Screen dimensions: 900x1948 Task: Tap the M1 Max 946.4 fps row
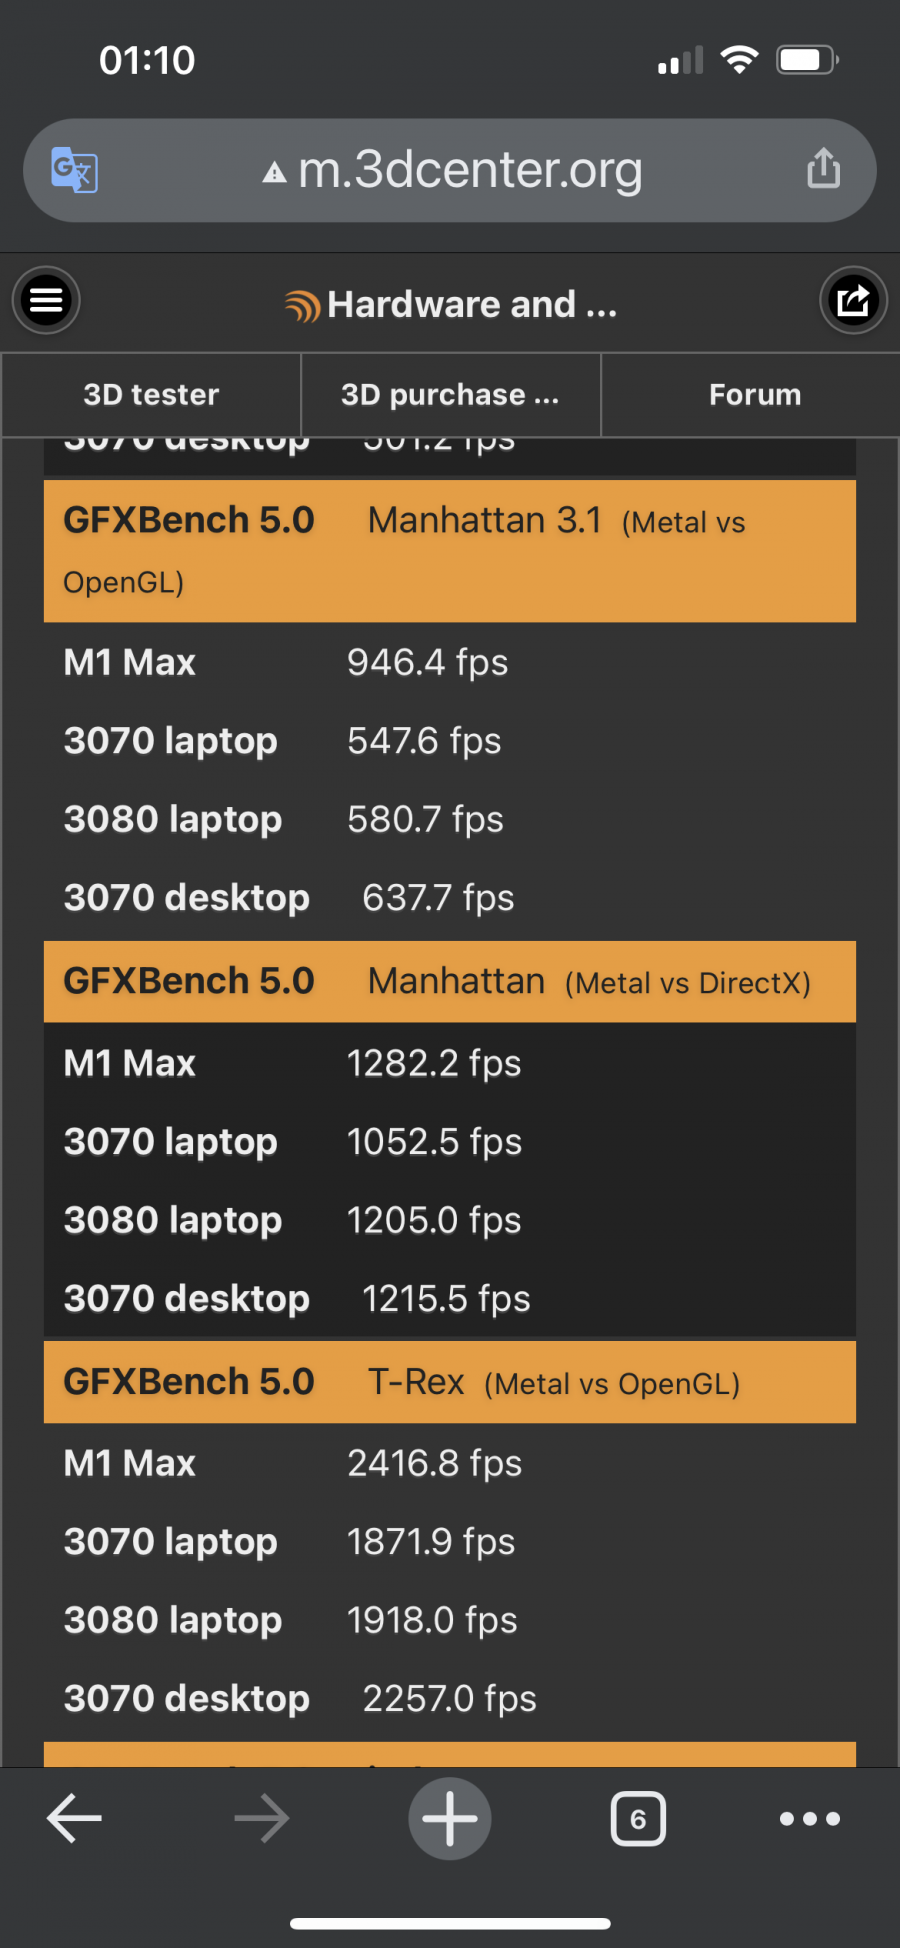pos(450,662)
